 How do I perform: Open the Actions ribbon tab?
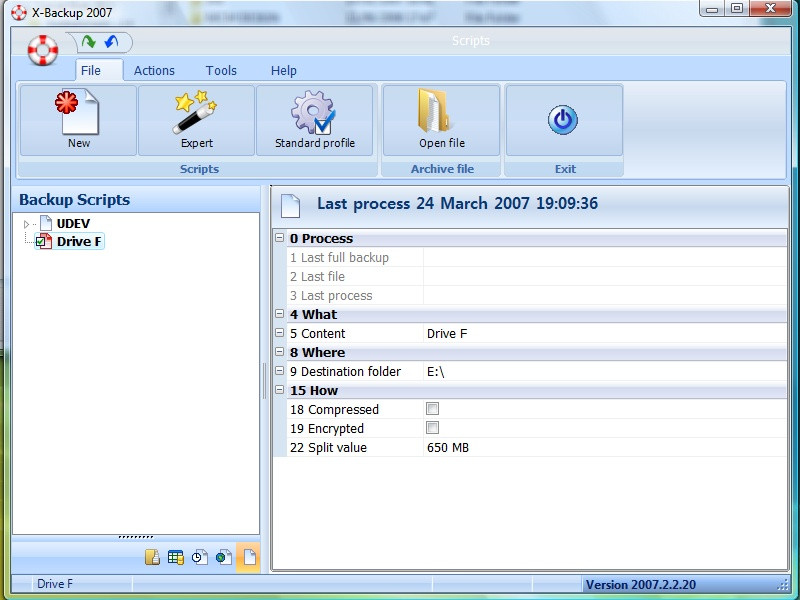point(154,70)
